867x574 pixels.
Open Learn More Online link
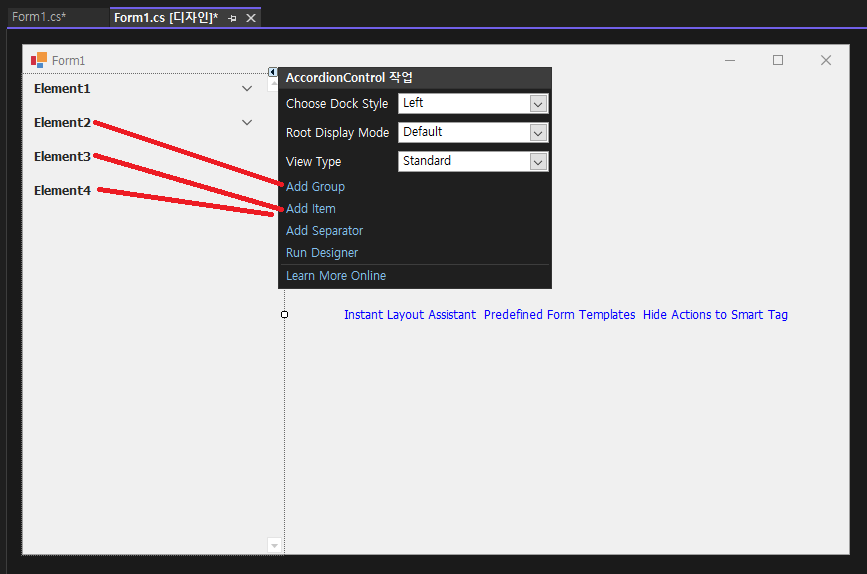coord(336,275)
